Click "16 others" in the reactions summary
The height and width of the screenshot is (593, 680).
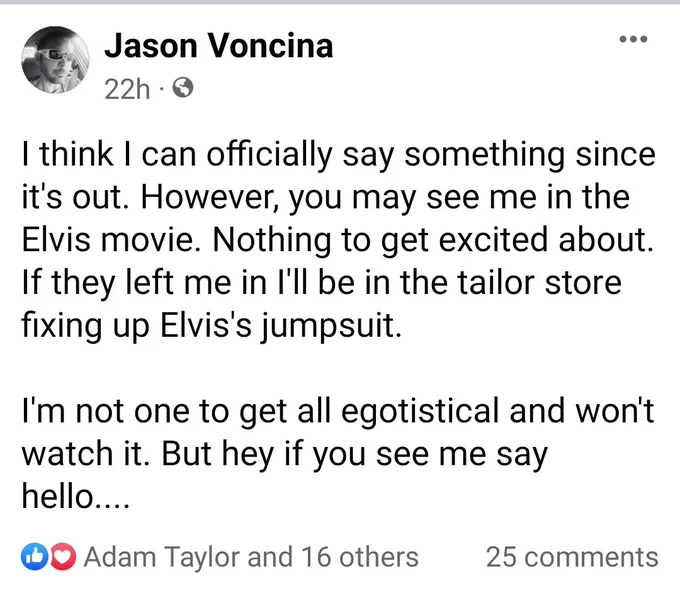360,557
